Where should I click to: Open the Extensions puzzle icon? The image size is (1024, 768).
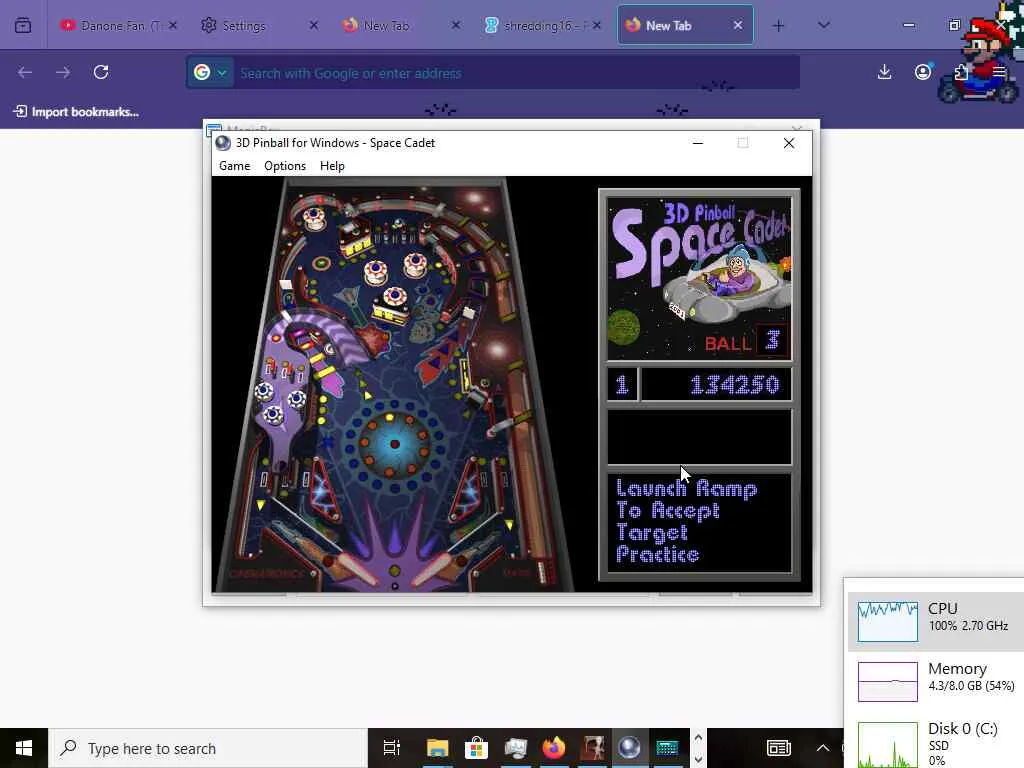tap(961, 72)
